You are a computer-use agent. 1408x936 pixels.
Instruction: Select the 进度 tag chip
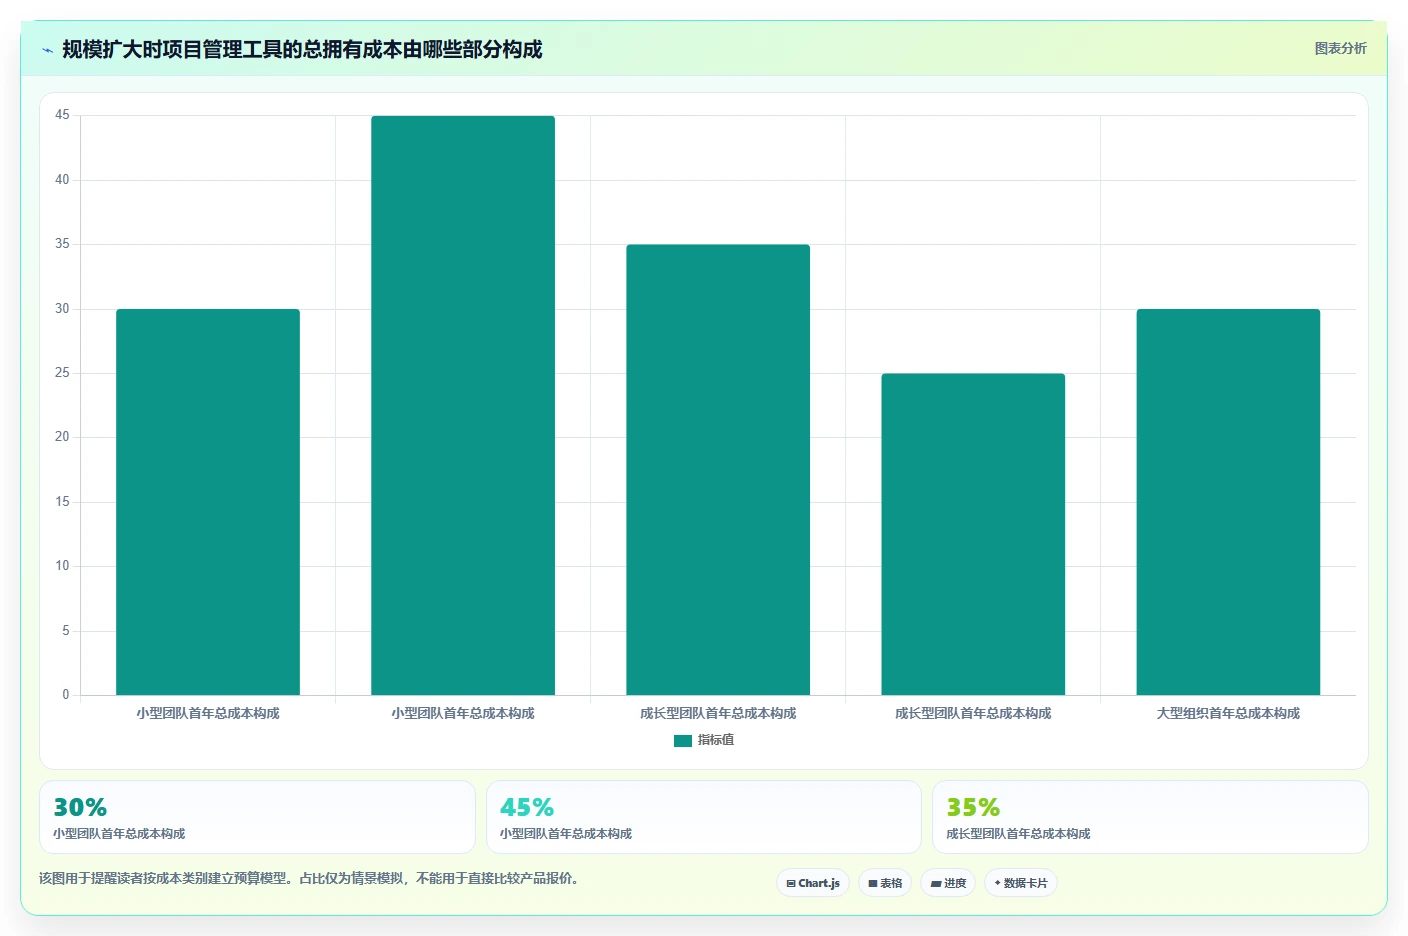tap(948, 883)
